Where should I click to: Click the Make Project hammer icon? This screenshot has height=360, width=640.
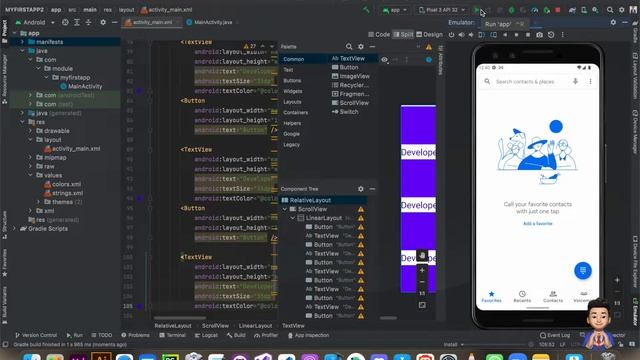[x=366, y=10]
